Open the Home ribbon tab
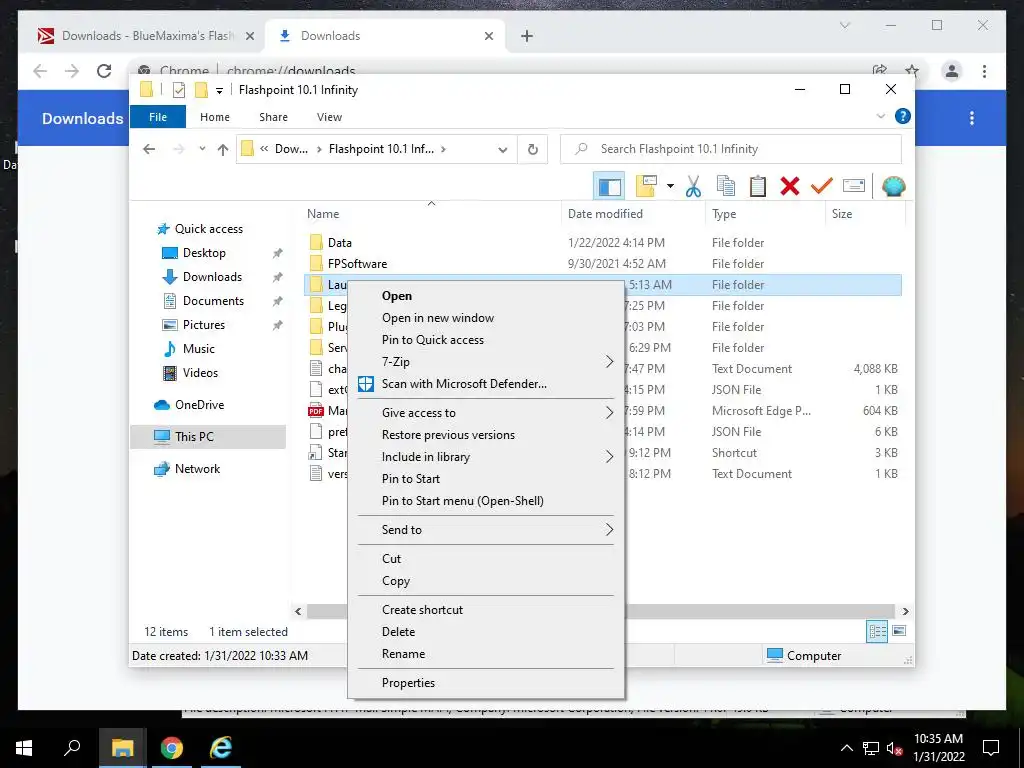The width and height of the screenshot is (1024, 768). 215,117
